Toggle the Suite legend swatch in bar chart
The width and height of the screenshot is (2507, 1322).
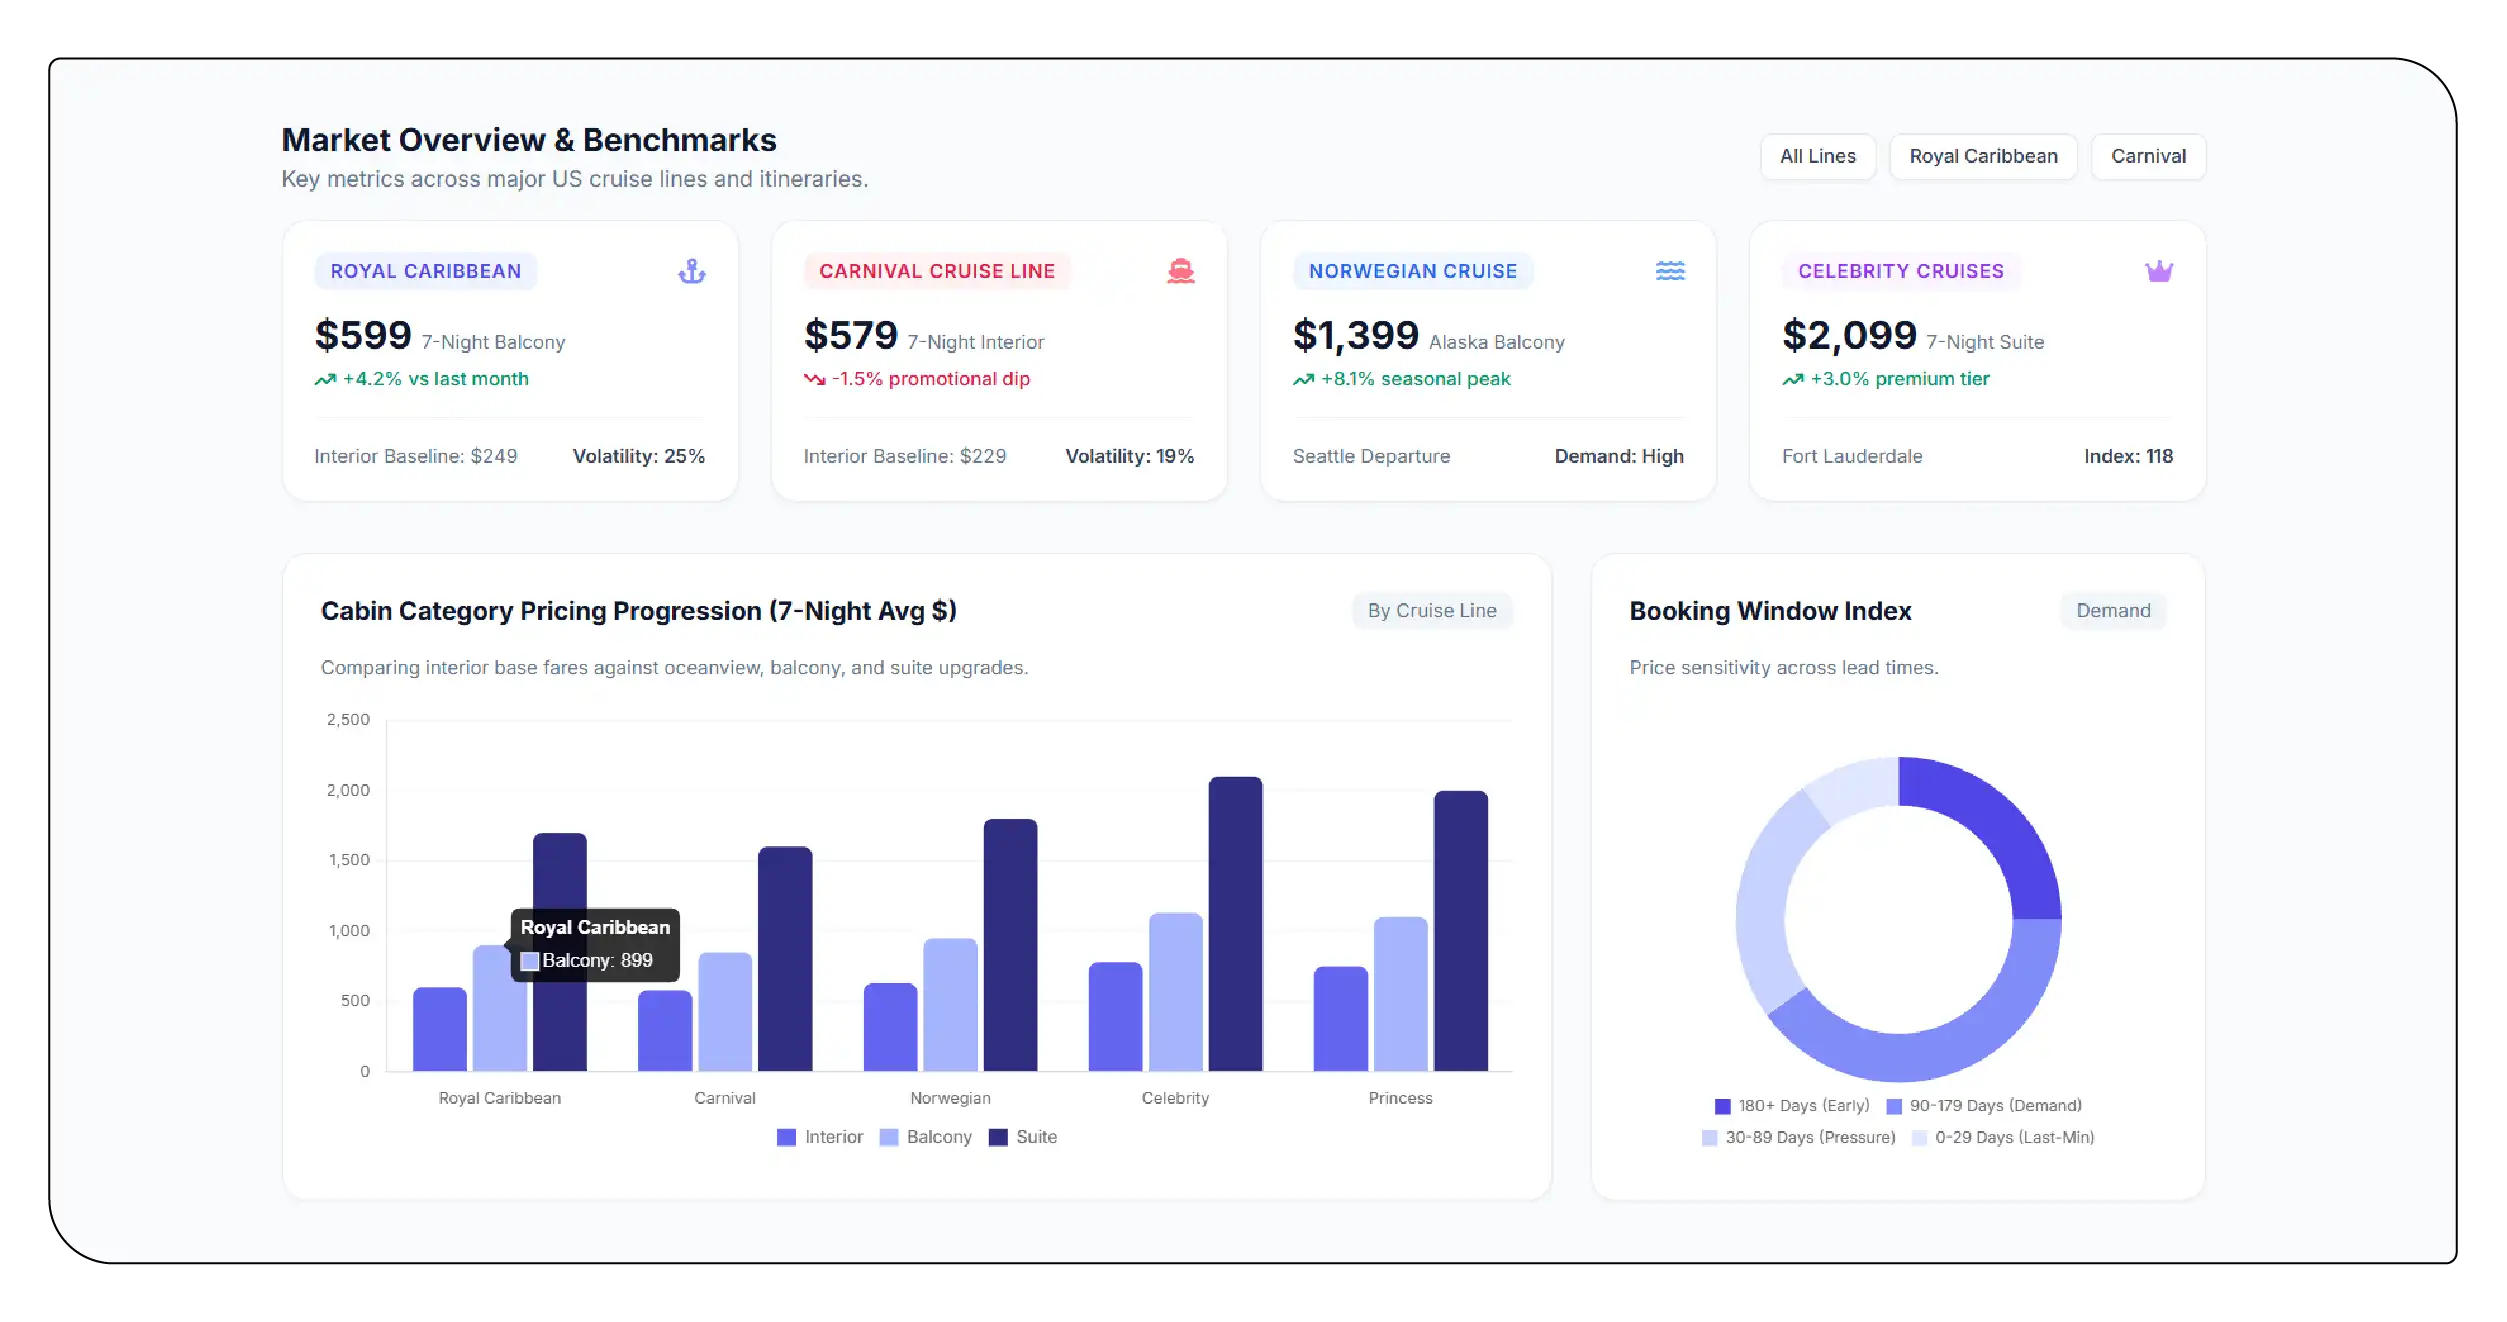998,1137
